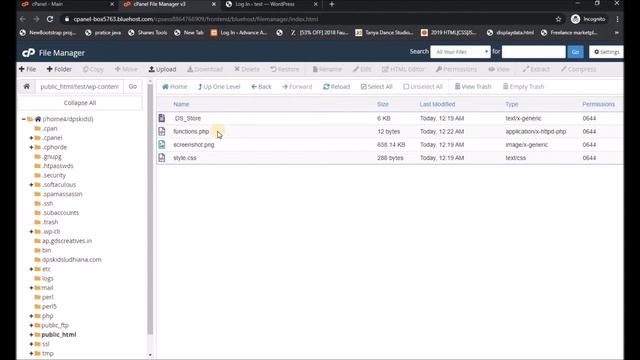Image resolution: width=640 pixels, height=360 pixels.
Task: Switch to cPanel - Main browser tab
Action: coord(68,4)
